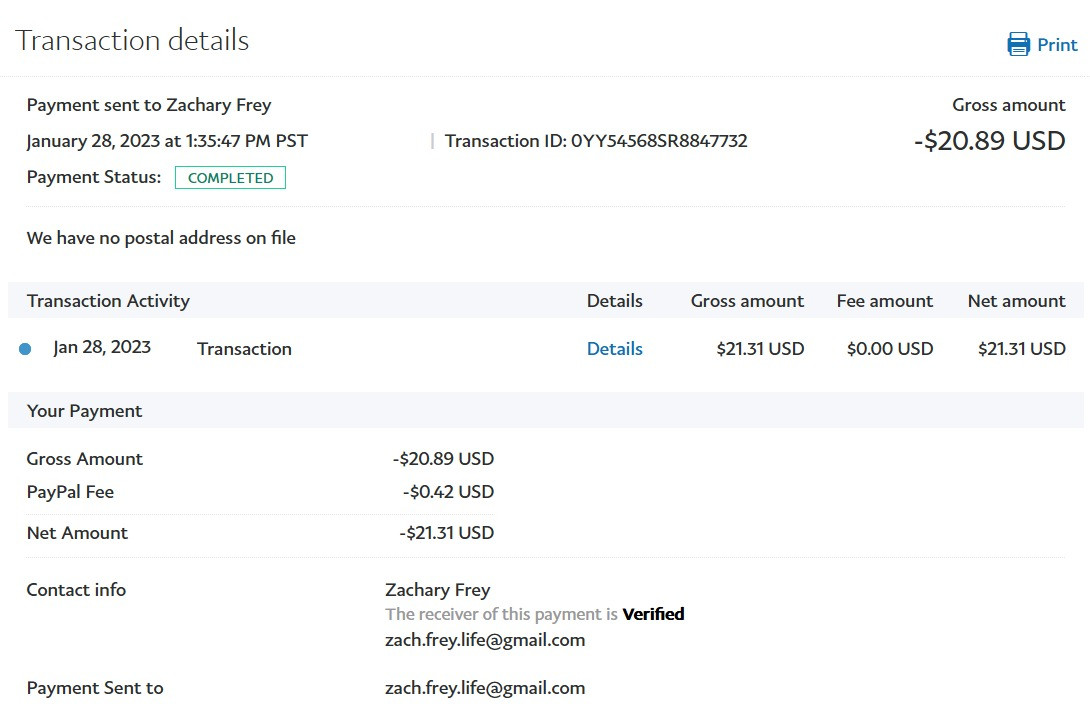Click the PayPal Fee value -$0.42 USD
This screenshot has height=715, width=1090.
pyautogui.click(x=448, y=492)
